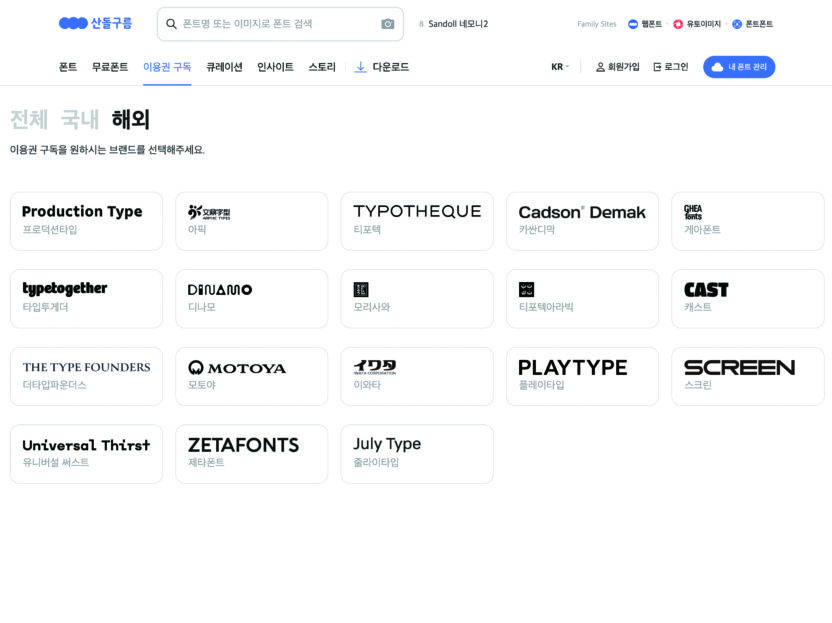Click the download arrow icon beside 다운로드

[362, 67]
